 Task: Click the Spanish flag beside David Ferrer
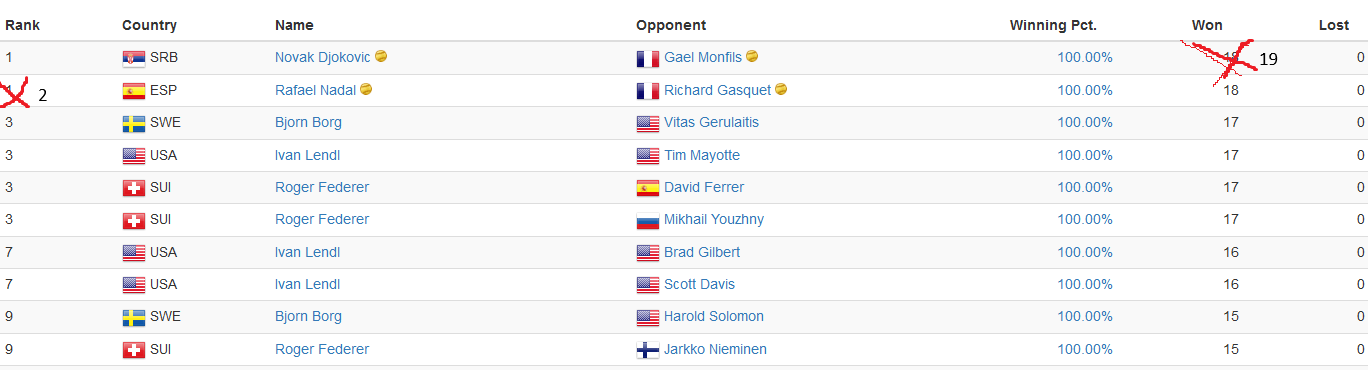coord(648,188)
